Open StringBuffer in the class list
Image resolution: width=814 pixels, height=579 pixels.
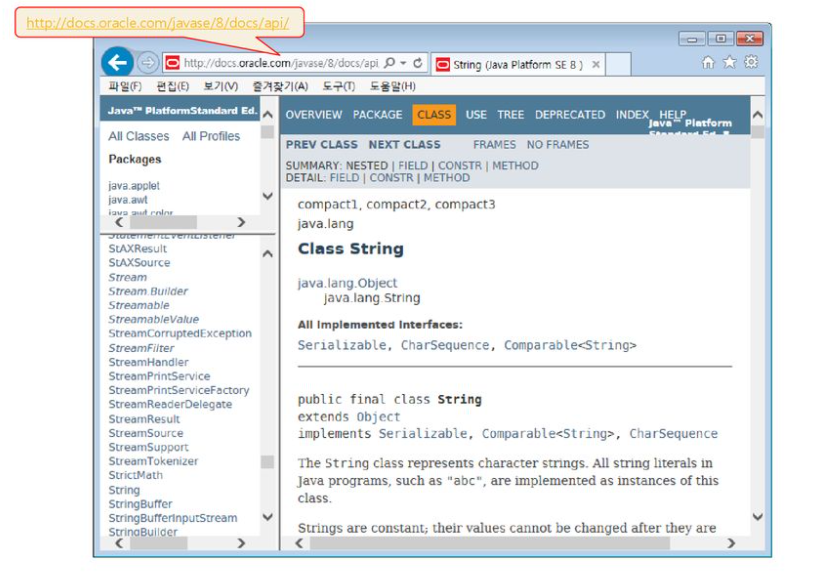tap(140, 504)
